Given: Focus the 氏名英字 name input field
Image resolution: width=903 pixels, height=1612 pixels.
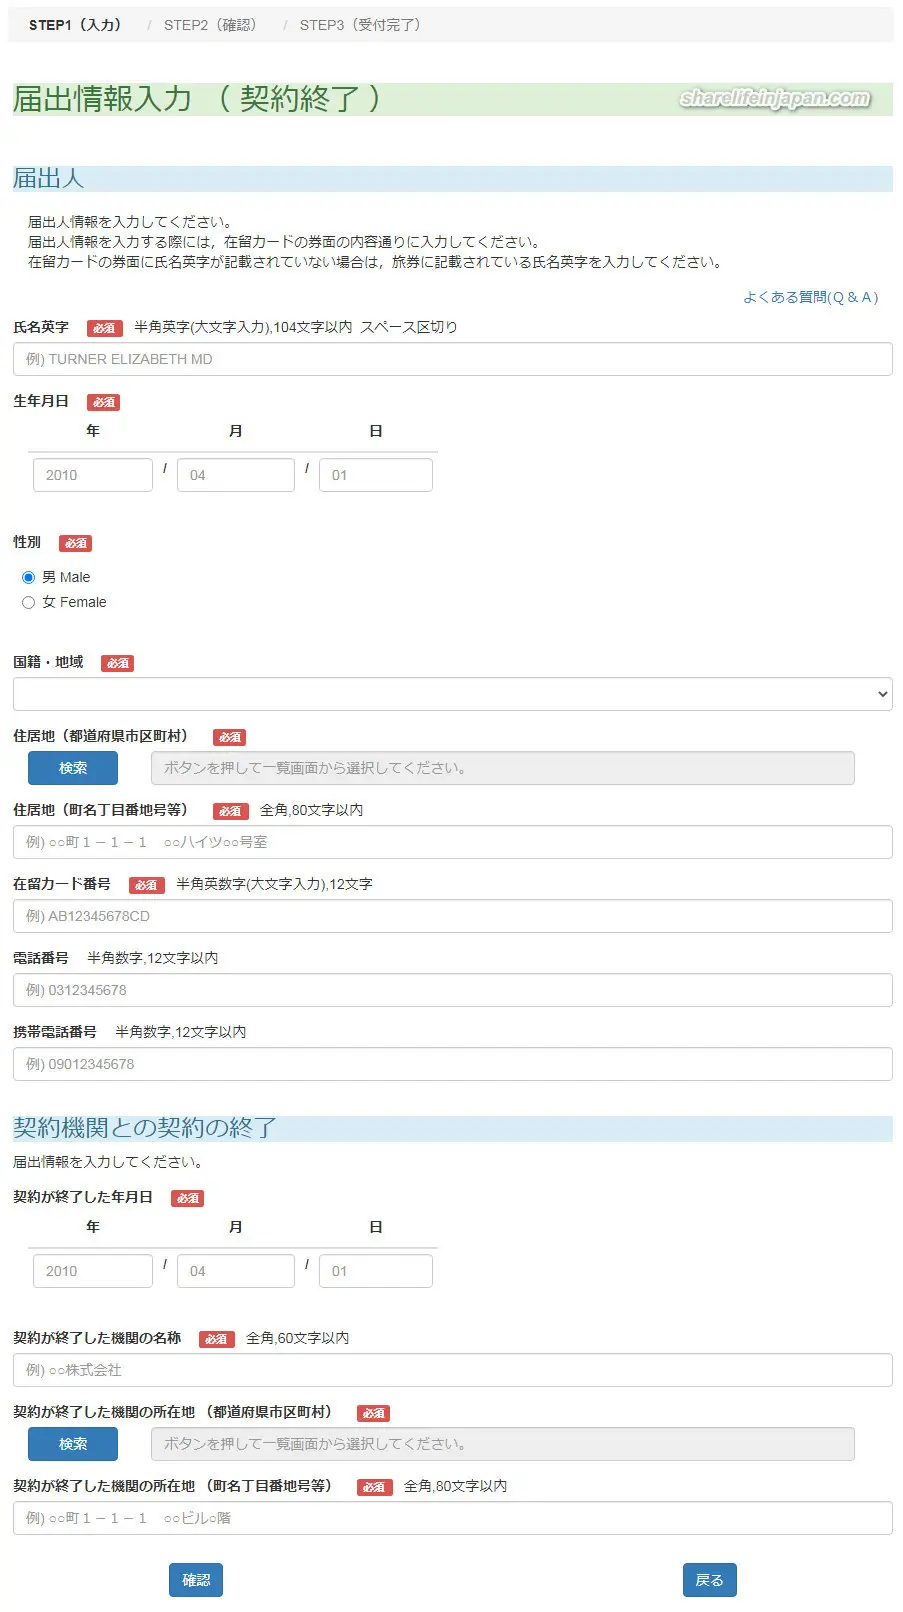Looking at the screenshot, I should click(x=452, y=359).
